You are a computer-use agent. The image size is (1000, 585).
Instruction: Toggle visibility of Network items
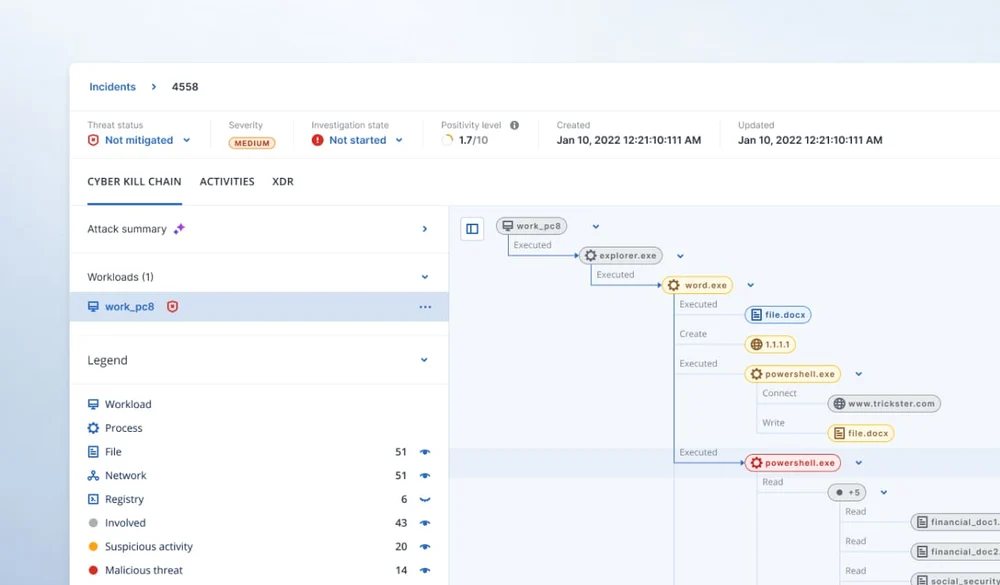pos(425,475)
